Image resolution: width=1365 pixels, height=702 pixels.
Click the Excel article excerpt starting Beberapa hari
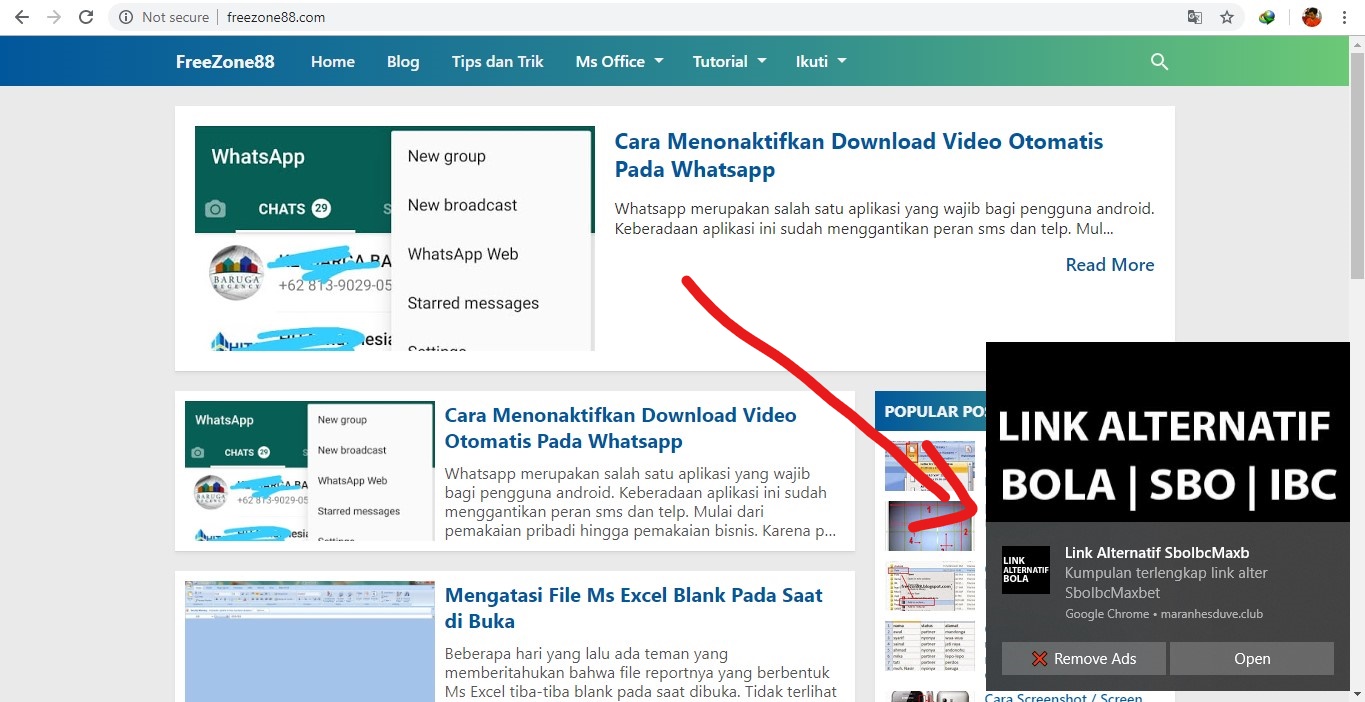click(641, 673)
